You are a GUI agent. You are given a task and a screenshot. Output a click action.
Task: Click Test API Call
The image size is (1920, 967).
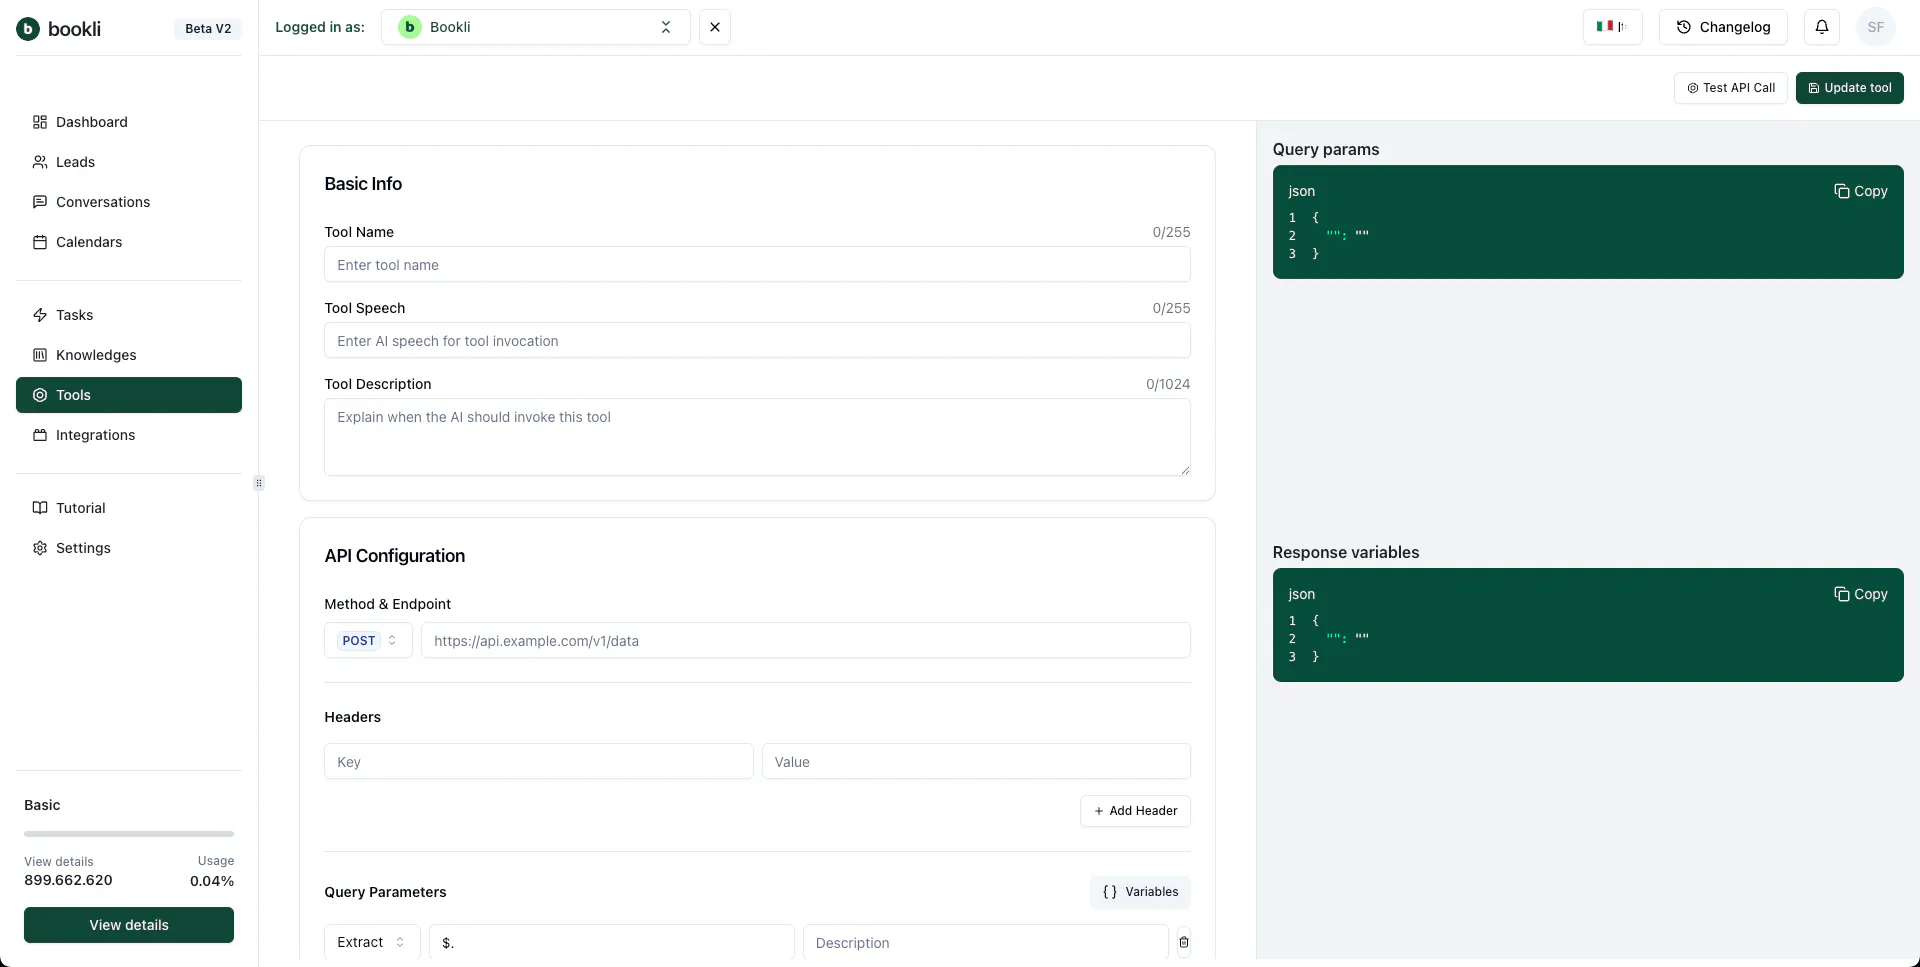pyautogui.click(x=1731, y=88)
